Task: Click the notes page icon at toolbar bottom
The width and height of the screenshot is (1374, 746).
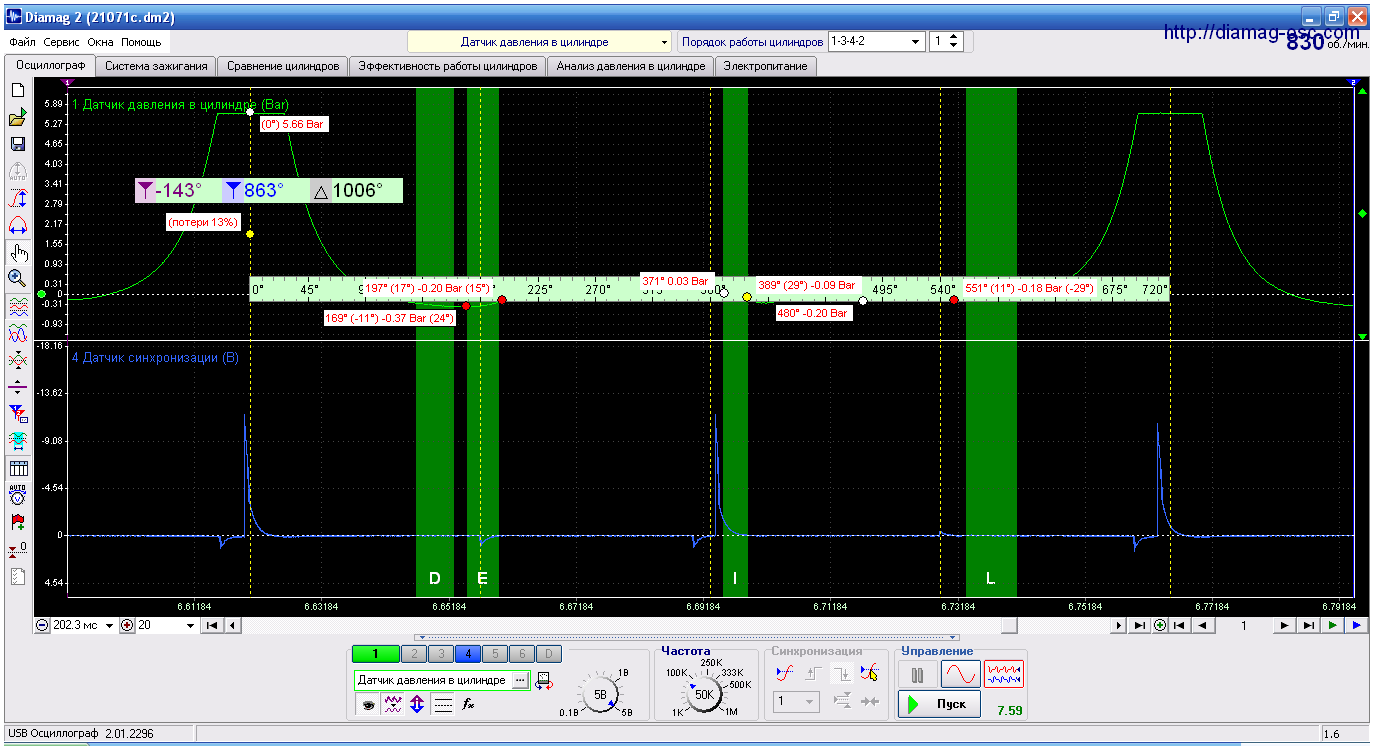Action: [17, 576]
